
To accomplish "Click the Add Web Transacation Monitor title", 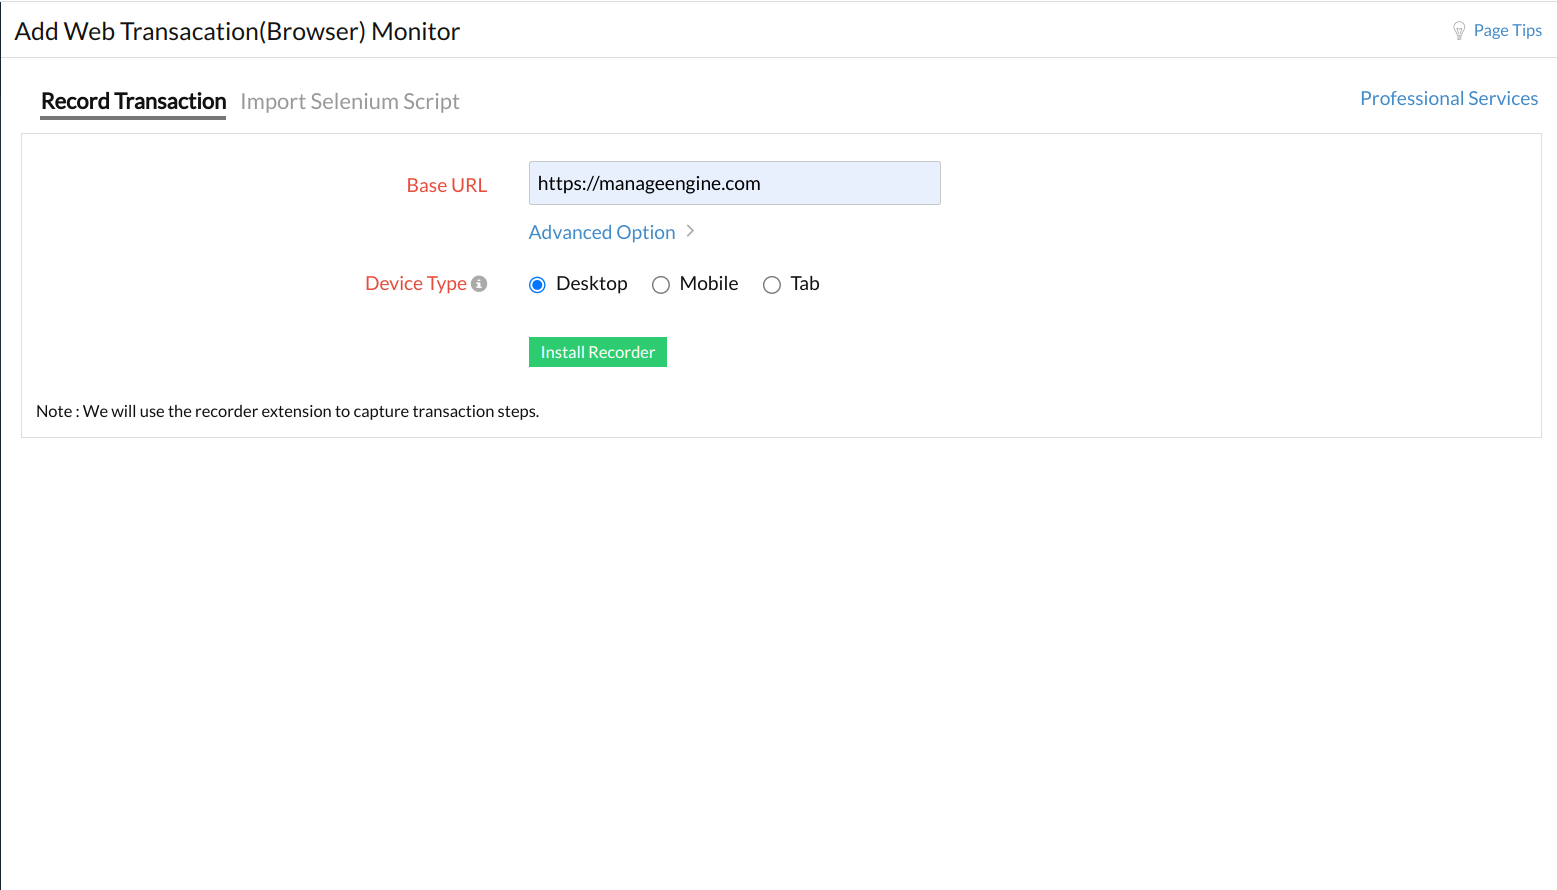I will pos(237,31).
